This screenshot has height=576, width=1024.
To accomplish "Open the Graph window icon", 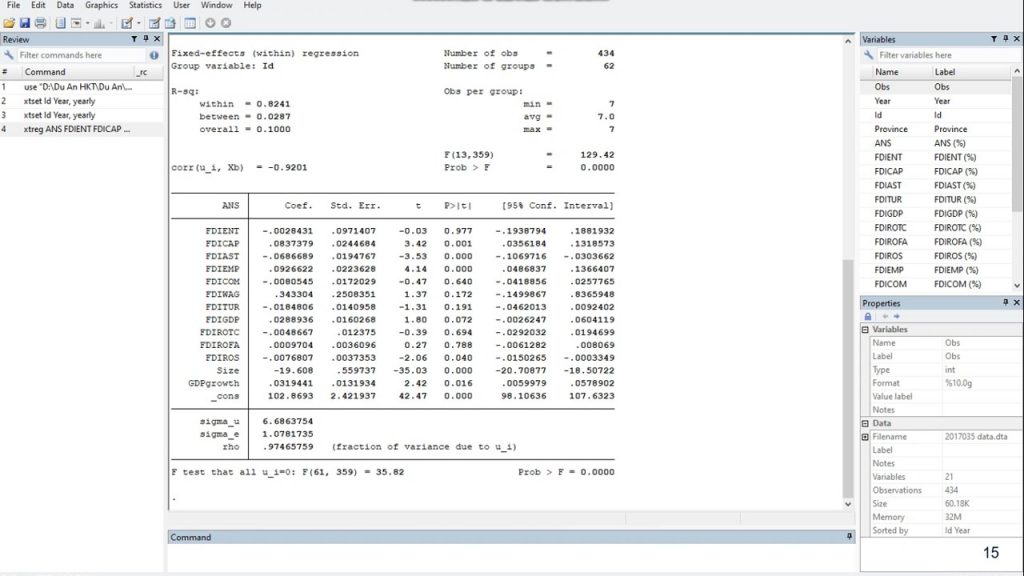I will (x=99, y=22).
